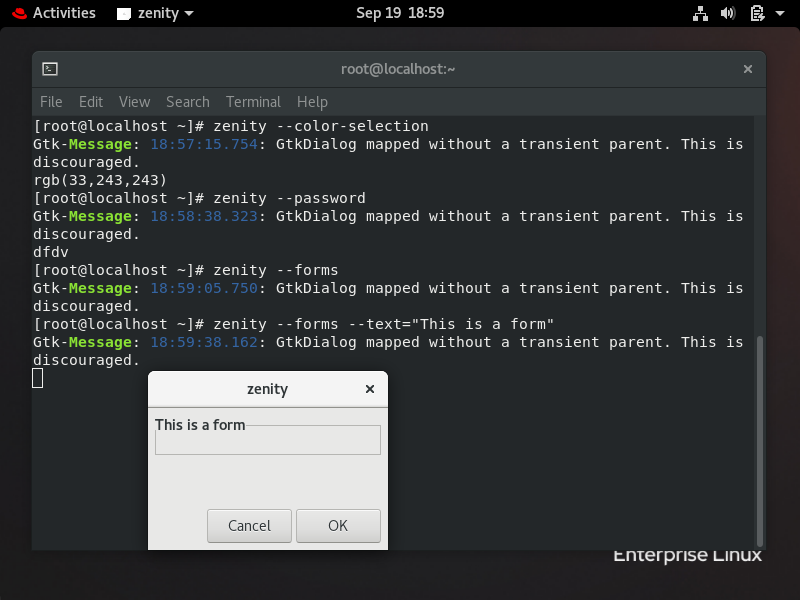The height and width of the screenshot is (600, 800).
Task: Open the Terminal menu
Action: pos(253,101)
